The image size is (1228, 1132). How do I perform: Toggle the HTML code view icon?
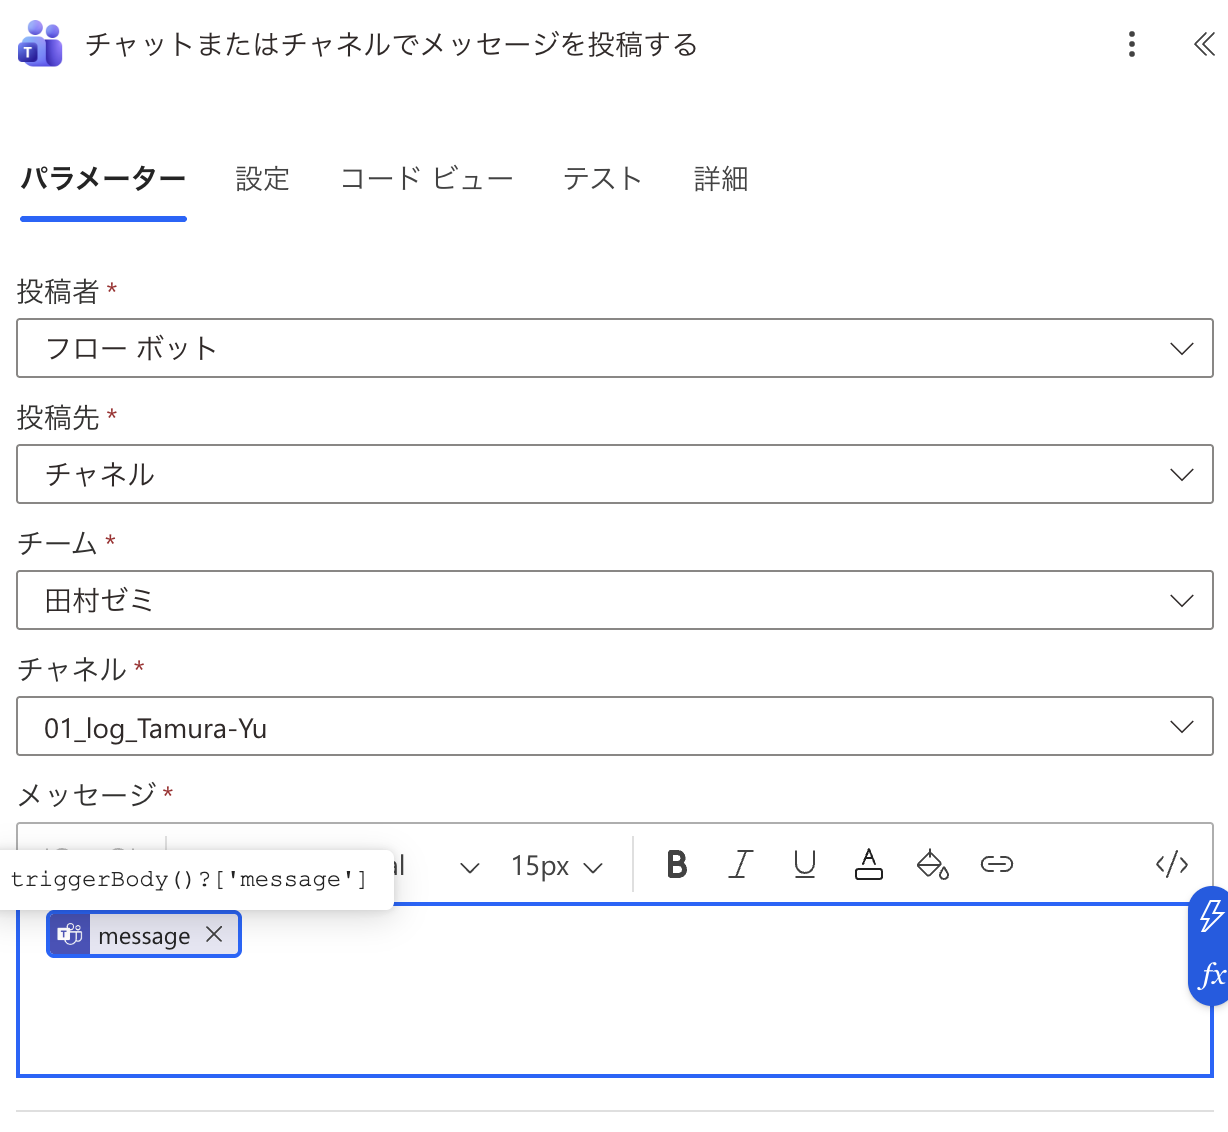tap(1171, 864)
